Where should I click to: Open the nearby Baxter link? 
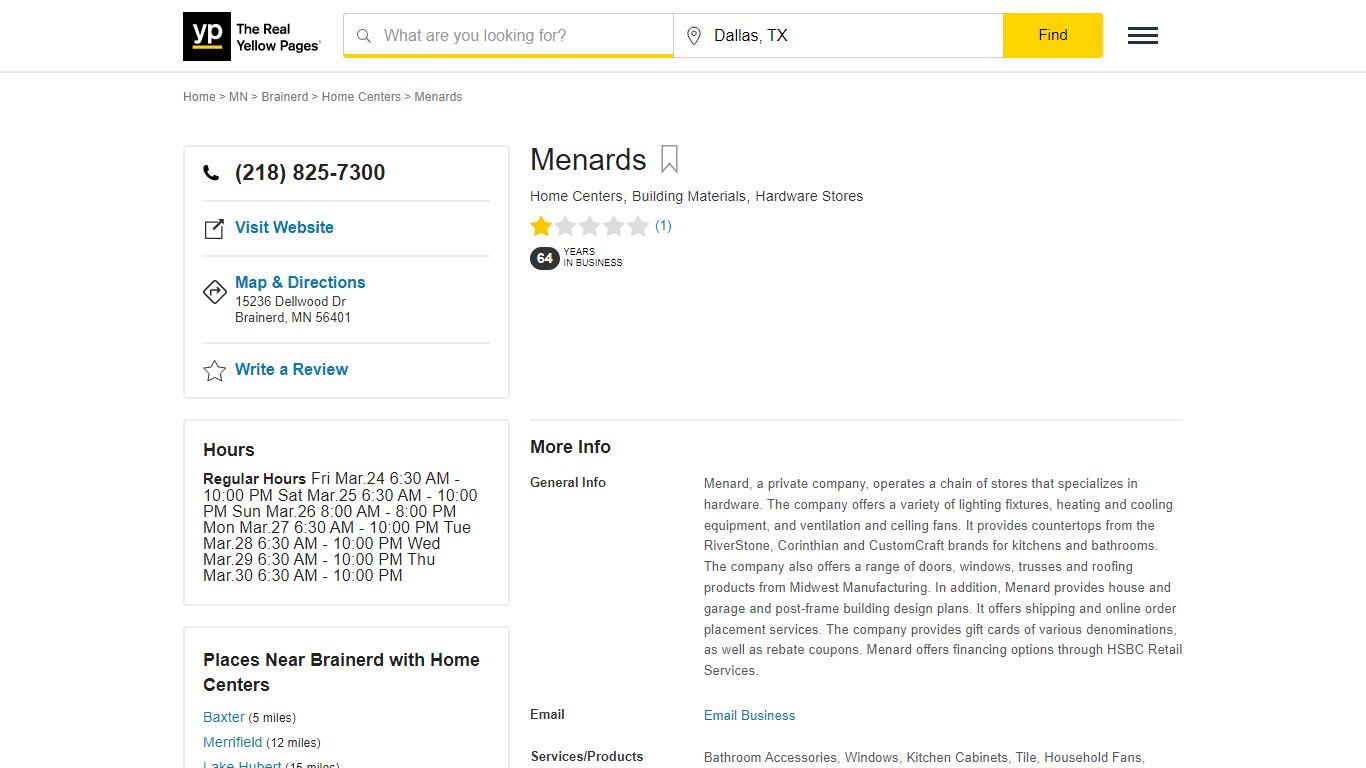(x=224, y=717)
